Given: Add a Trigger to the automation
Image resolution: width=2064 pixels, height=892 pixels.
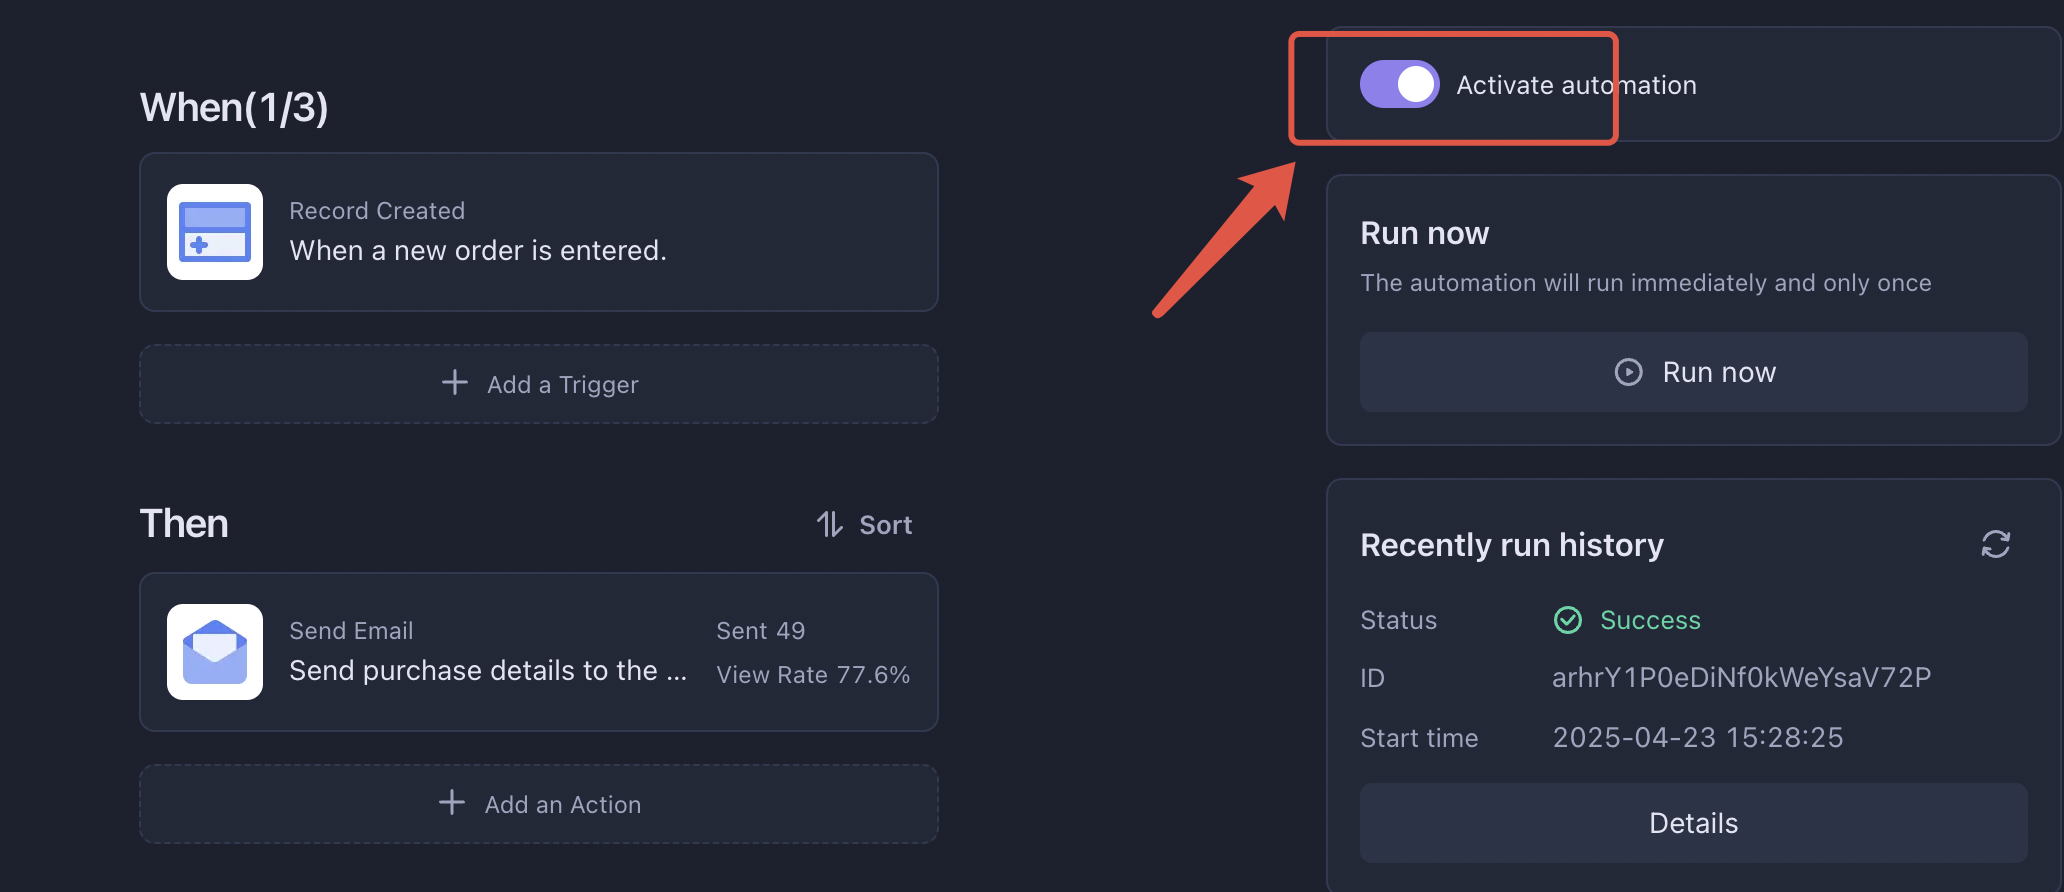Looking at the screenshot, I should [539, 384].
